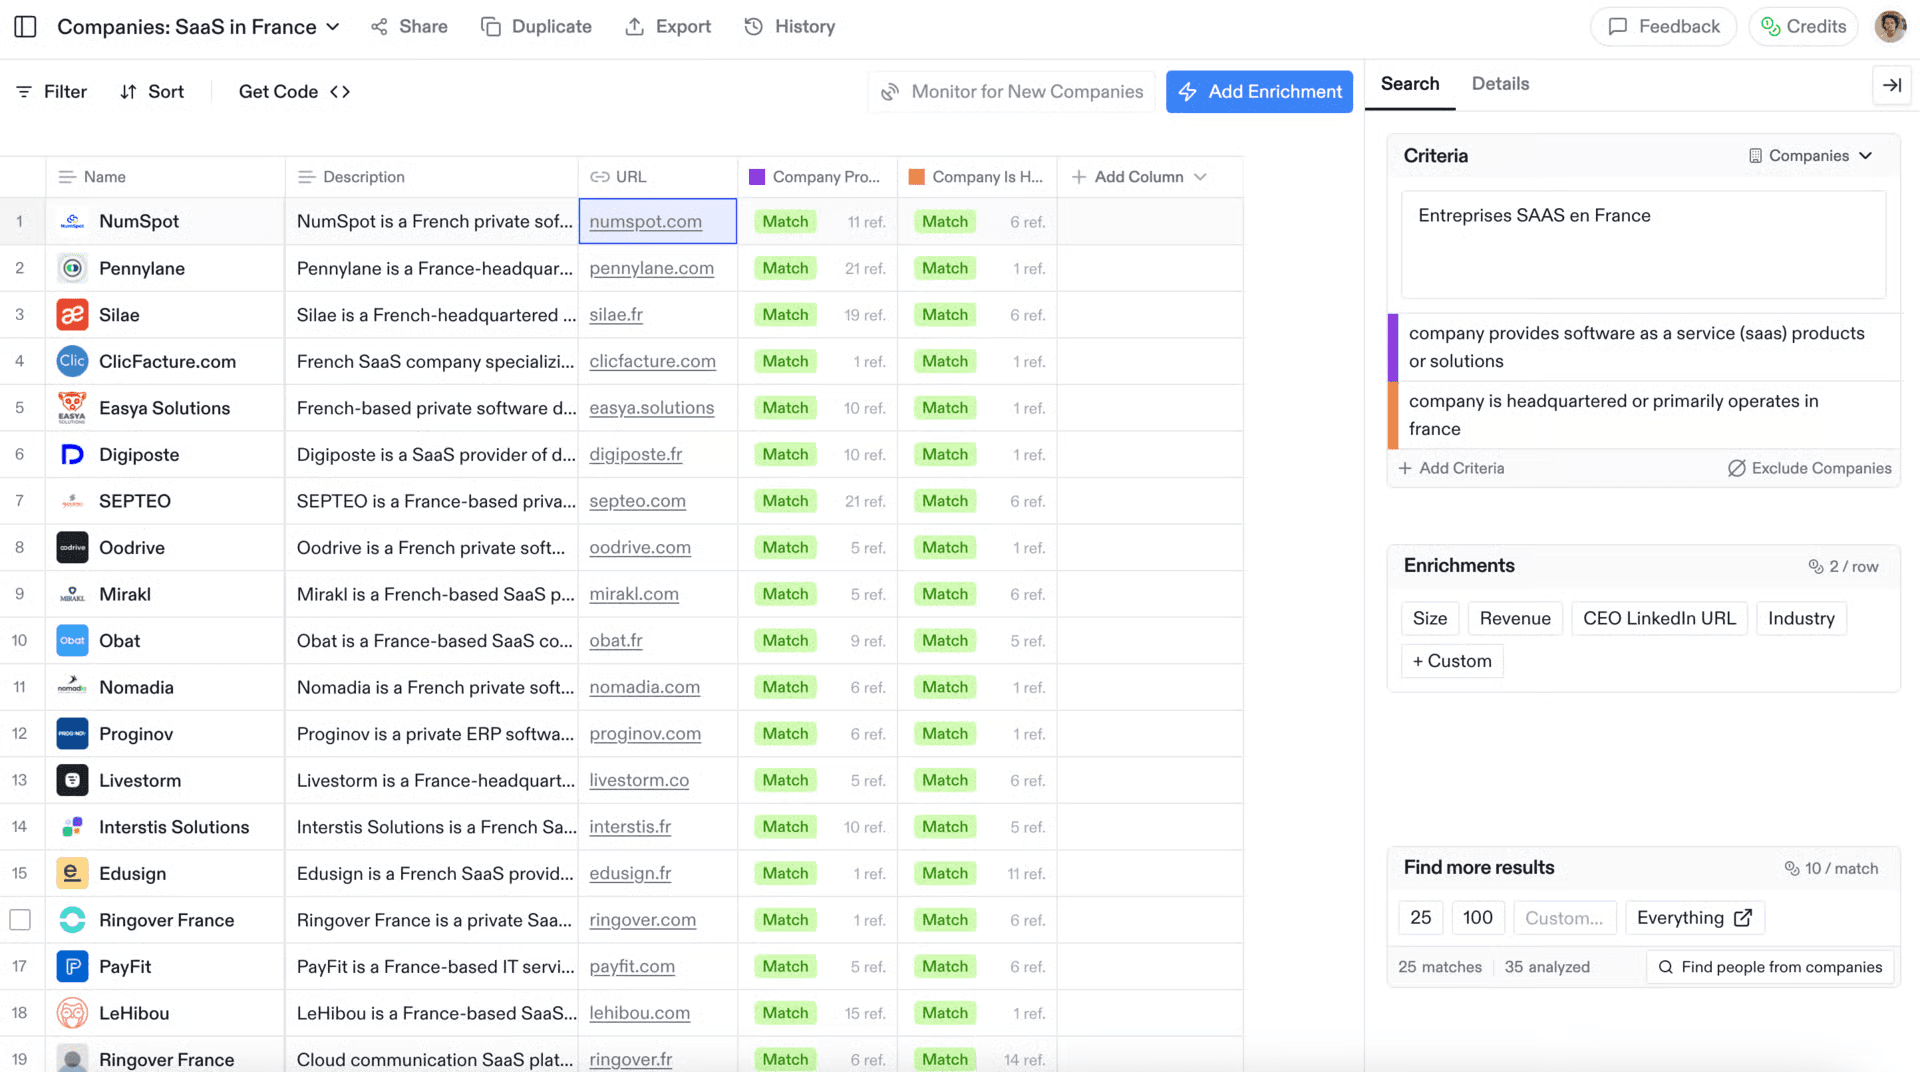Screen dimensions: 1920x1072
Task: Click the orange France criterion color bar
Action: point(1392,415)
